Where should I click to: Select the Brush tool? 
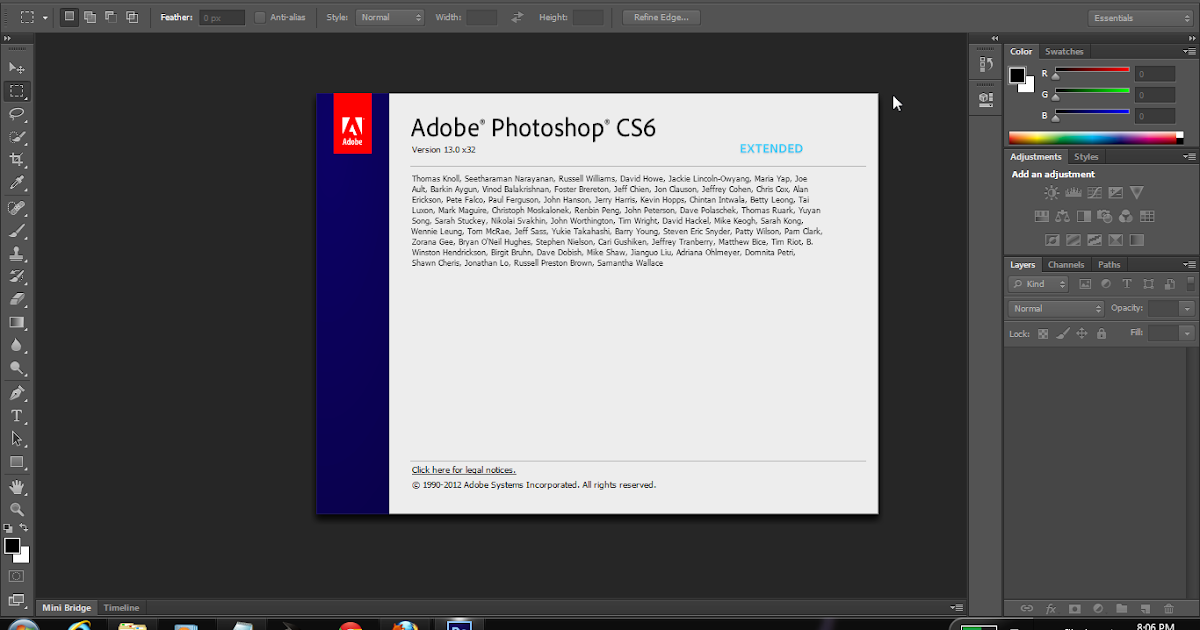pyautogui.click(x=17, y=230)
